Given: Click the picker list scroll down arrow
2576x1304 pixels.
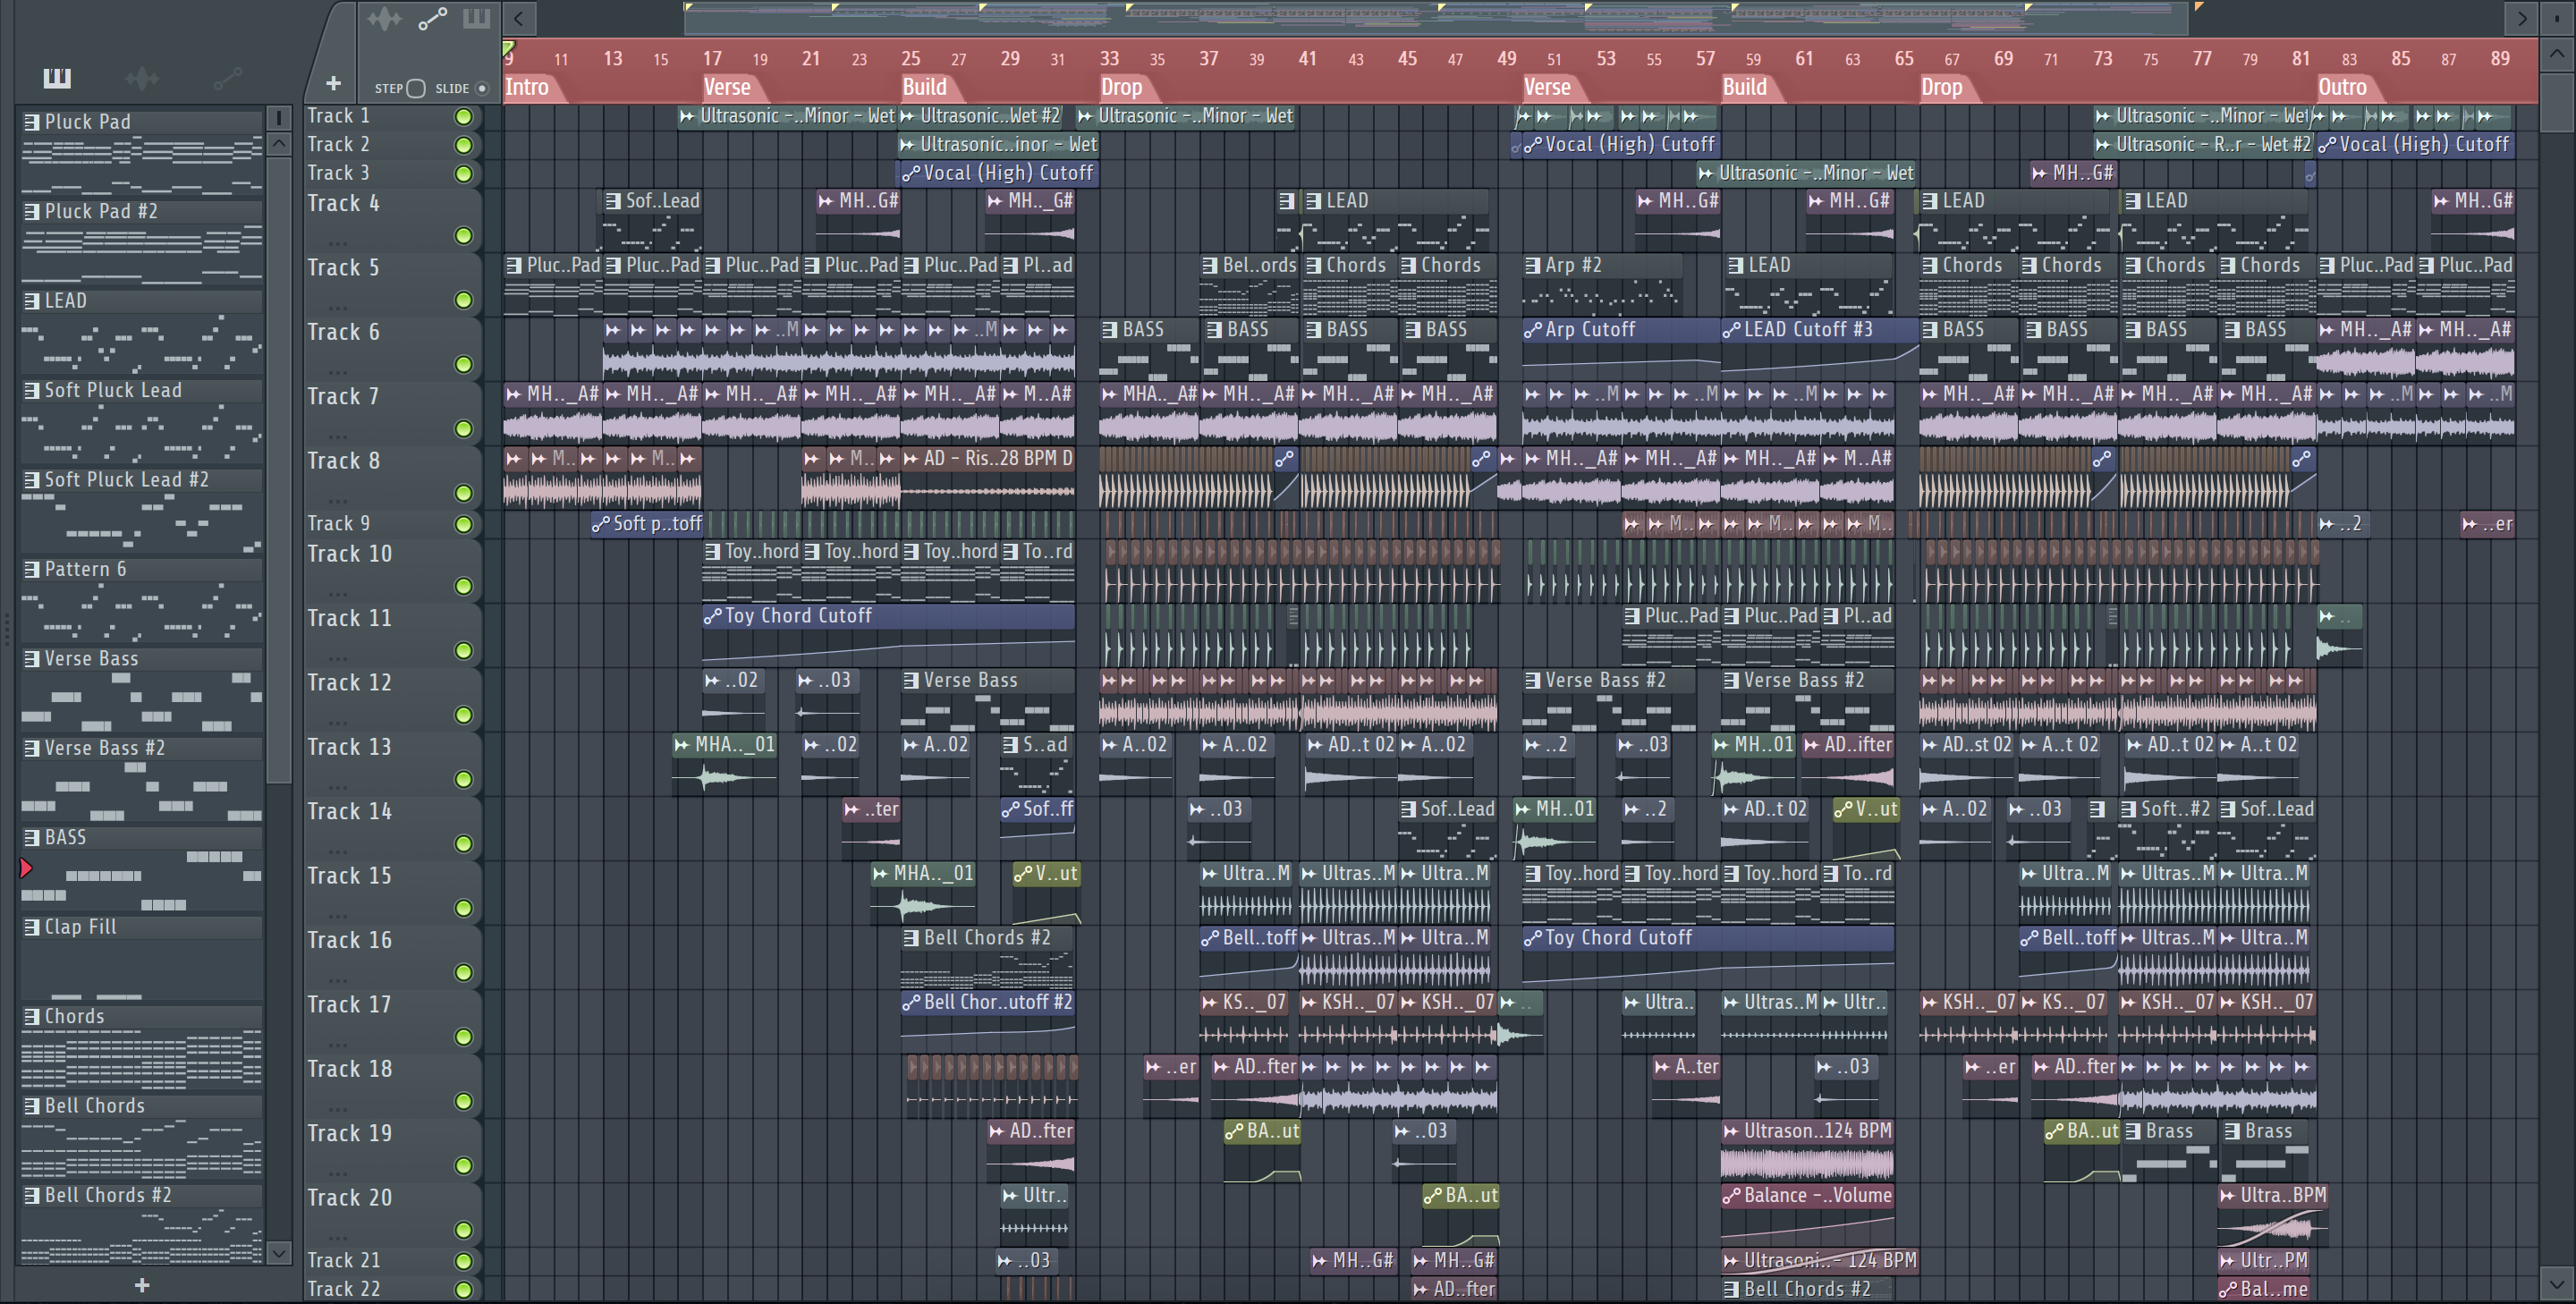Looking at the screenshot, I should click(x=279, y=1253).
